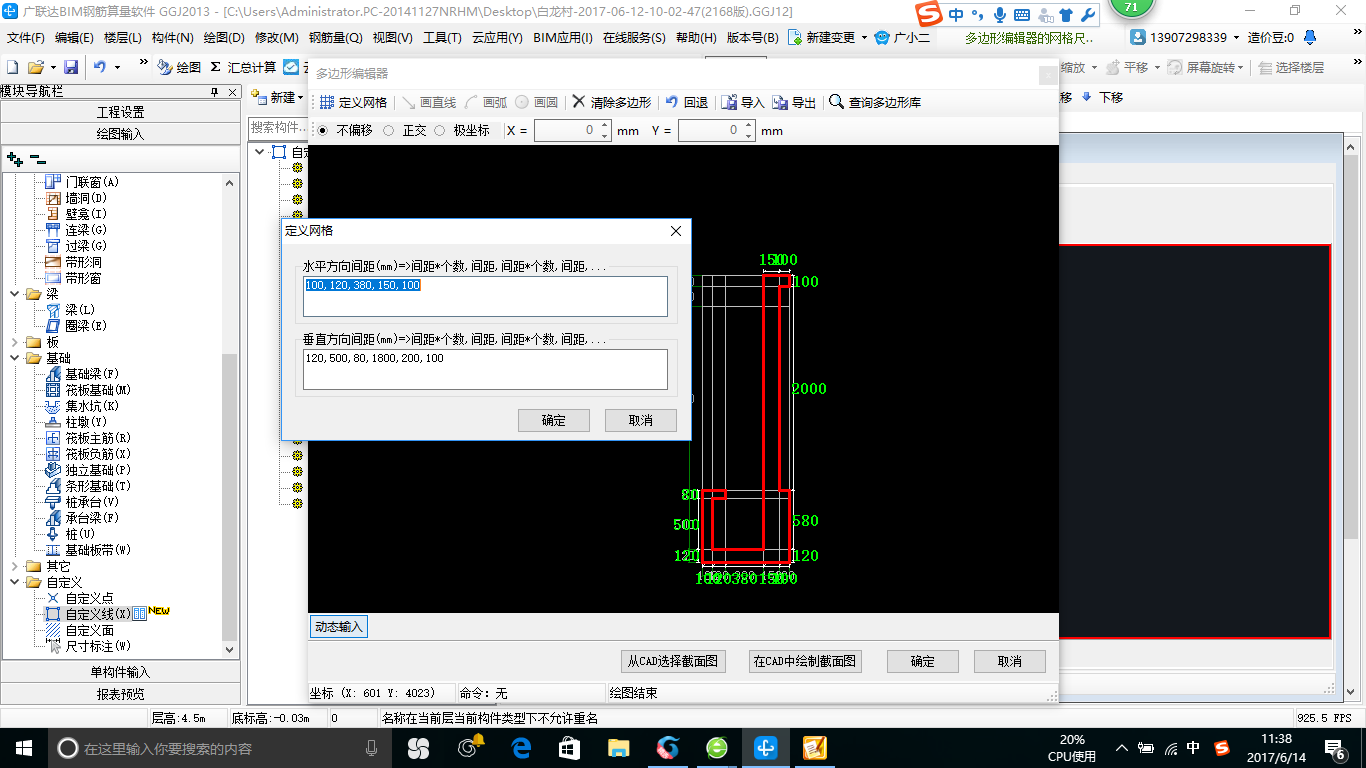The height and width of the screenshot is (768, 1366).
Task: Click the 导出 export icon
Action: pyautogui.click(x=780, y=102)
